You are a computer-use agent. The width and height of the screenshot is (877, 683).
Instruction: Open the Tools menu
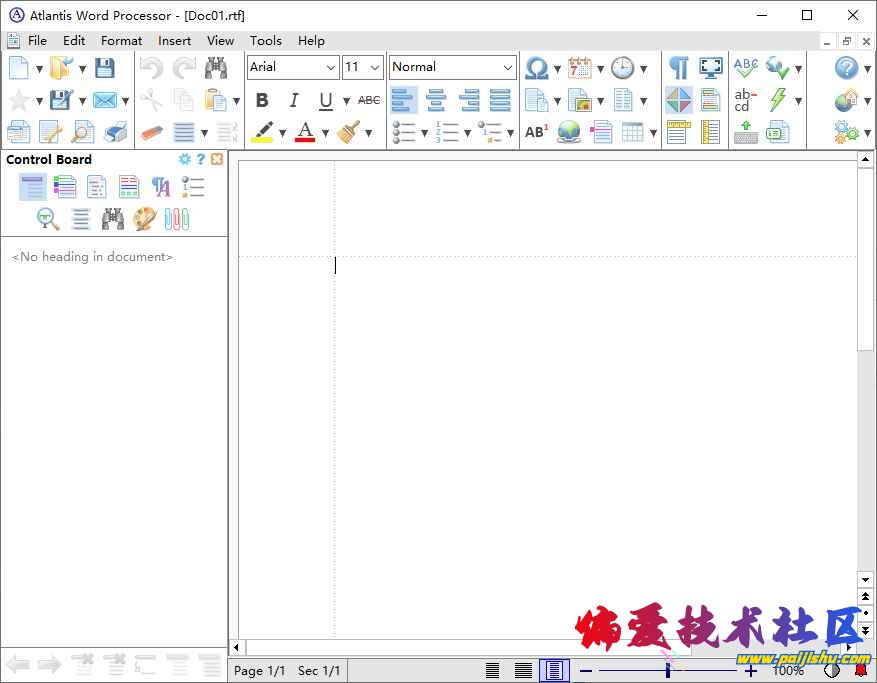point(265,41)
